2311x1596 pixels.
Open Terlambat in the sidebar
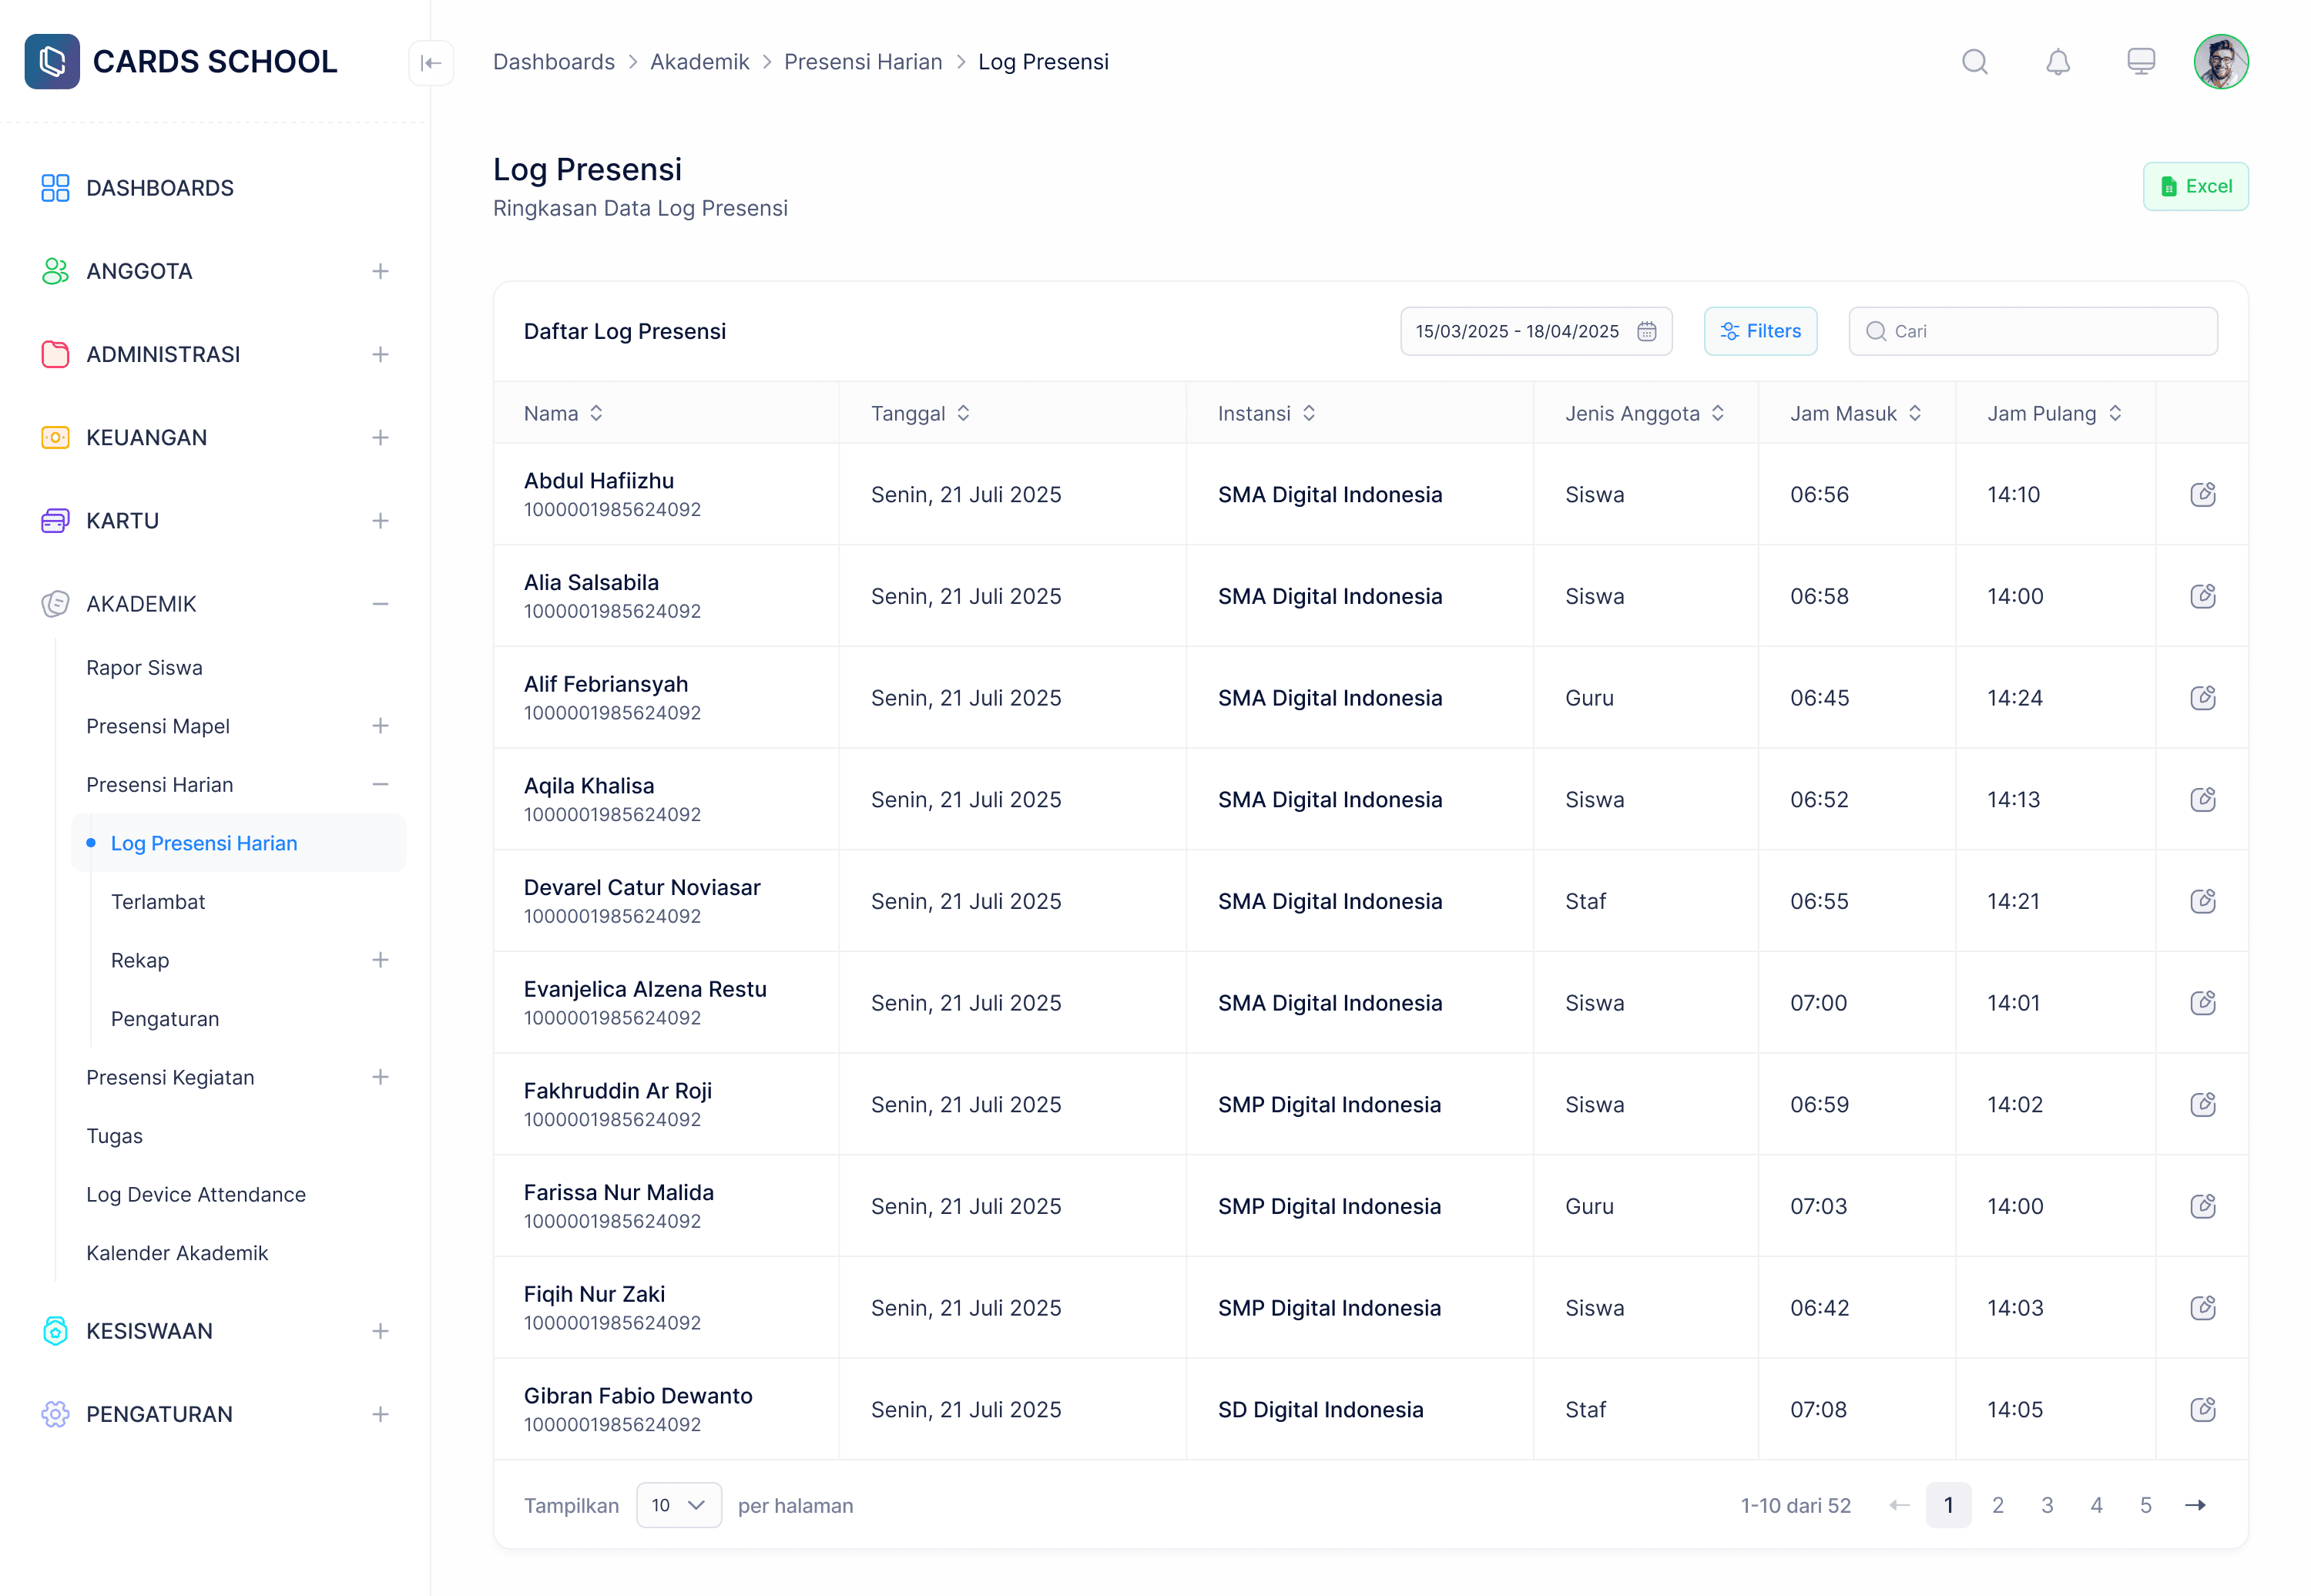click(158, 901)
